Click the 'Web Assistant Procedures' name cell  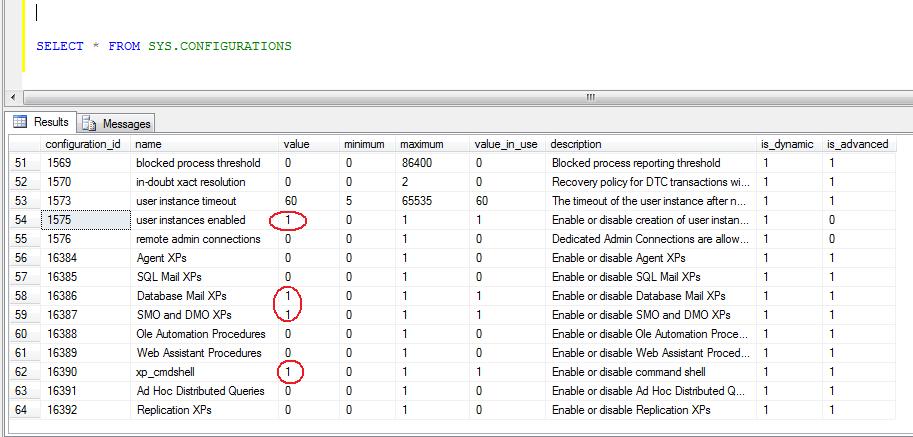[x=206, y=353]
